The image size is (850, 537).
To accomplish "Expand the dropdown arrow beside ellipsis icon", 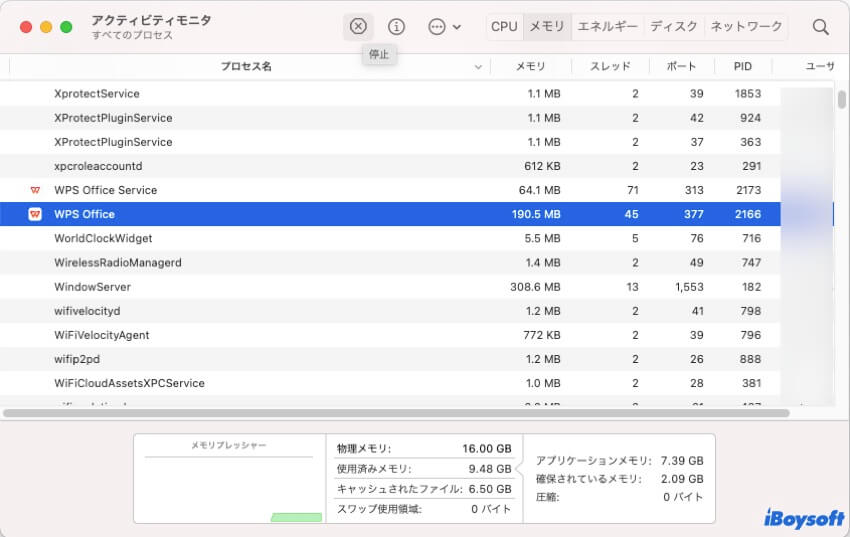I will pyautogui.click(x=457, y=27).
